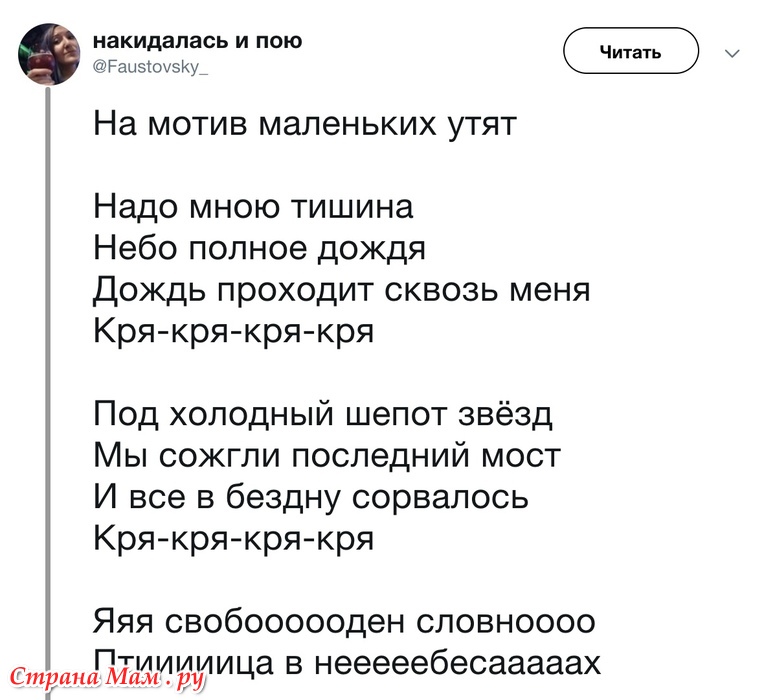Click the word утят in the tweet

coord(482,126)
